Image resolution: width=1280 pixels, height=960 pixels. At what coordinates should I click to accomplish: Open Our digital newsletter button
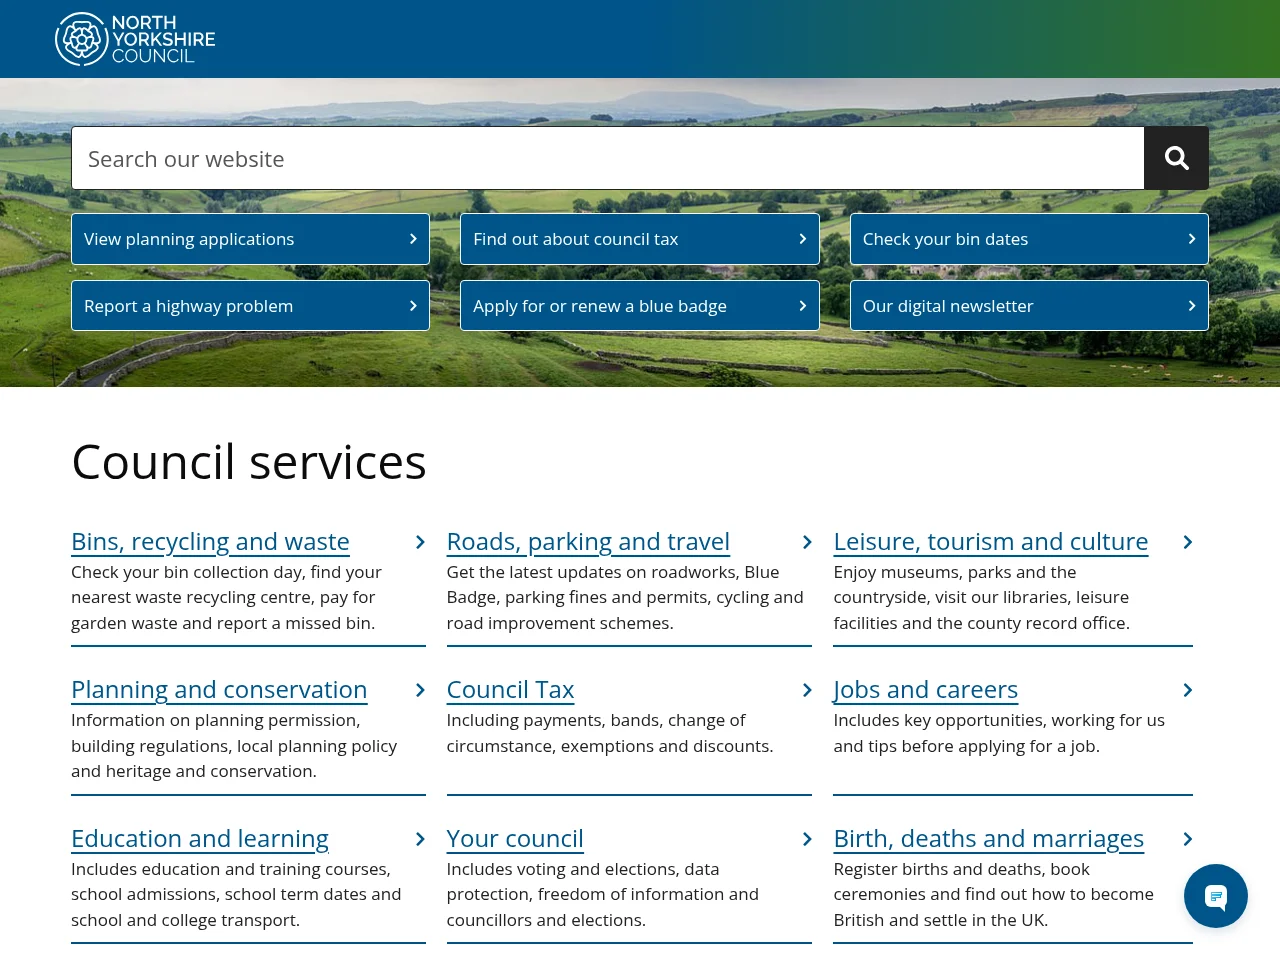pyautogui.click(x=1029, y=306)
